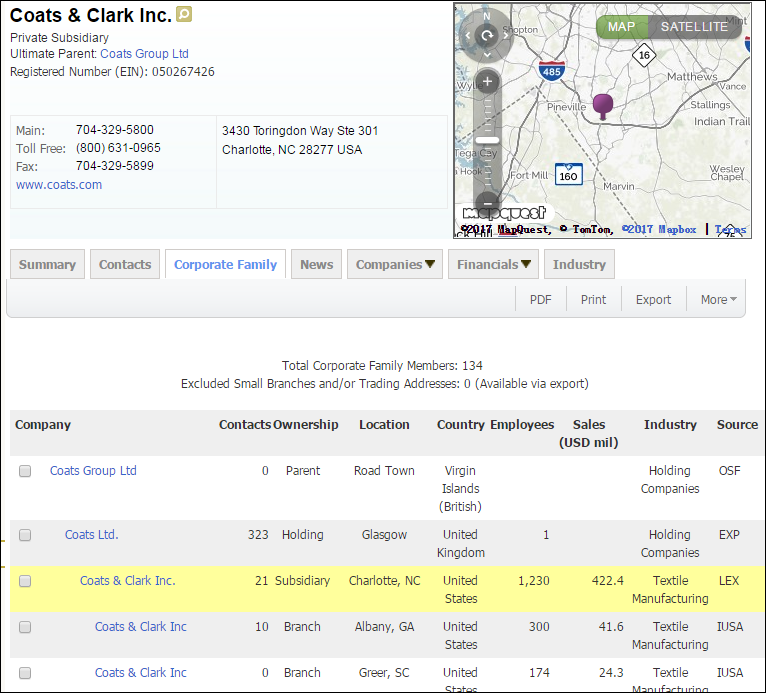The width and height of the screenshot is (767, 693).
Task: Click the route 160 marker on the map
Action: [x=568, y=175]
